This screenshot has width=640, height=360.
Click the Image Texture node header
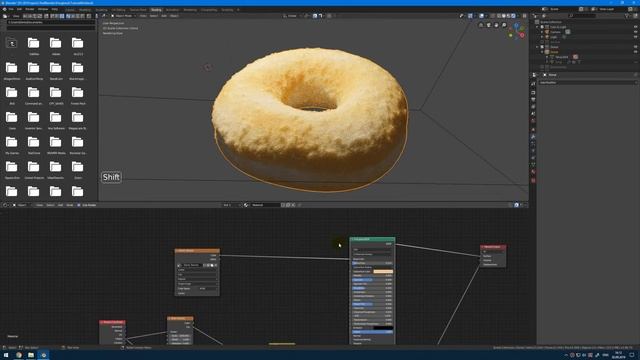tap(197, 251)
